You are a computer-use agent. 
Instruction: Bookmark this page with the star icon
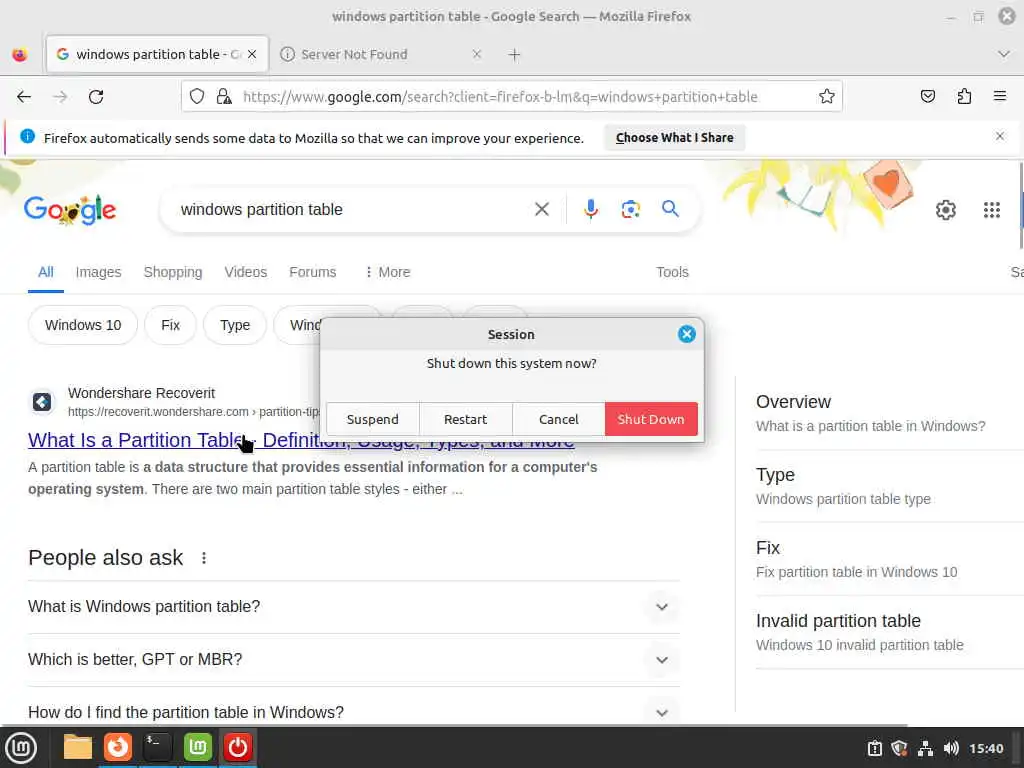coord(827,97)
